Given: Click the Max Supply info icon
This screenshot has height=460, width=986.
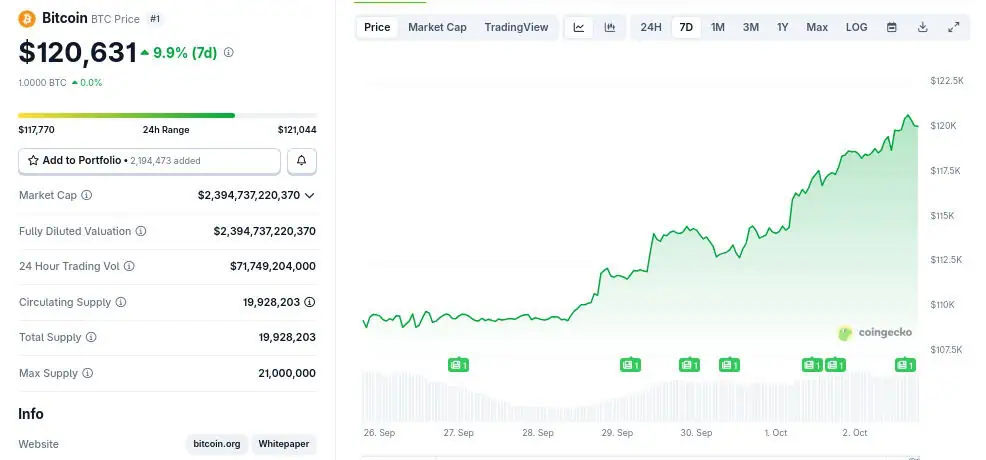Looking at the screenshot, I should pyautogui.click(x=87, y=373).
